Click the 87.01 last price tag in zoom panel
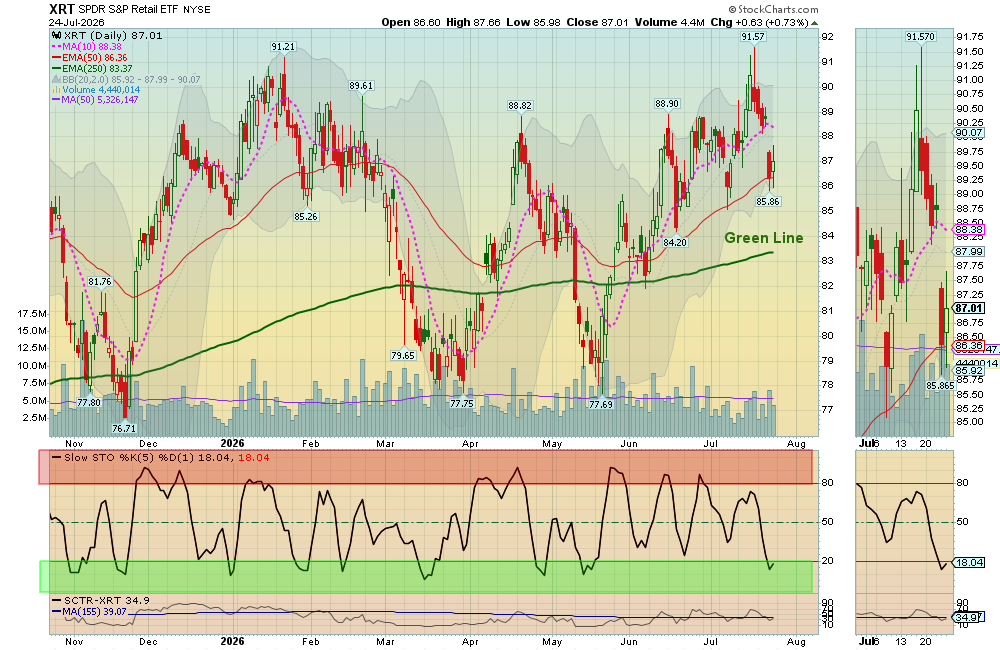This screenshot has height=650, width=1000. click(969, 308)
